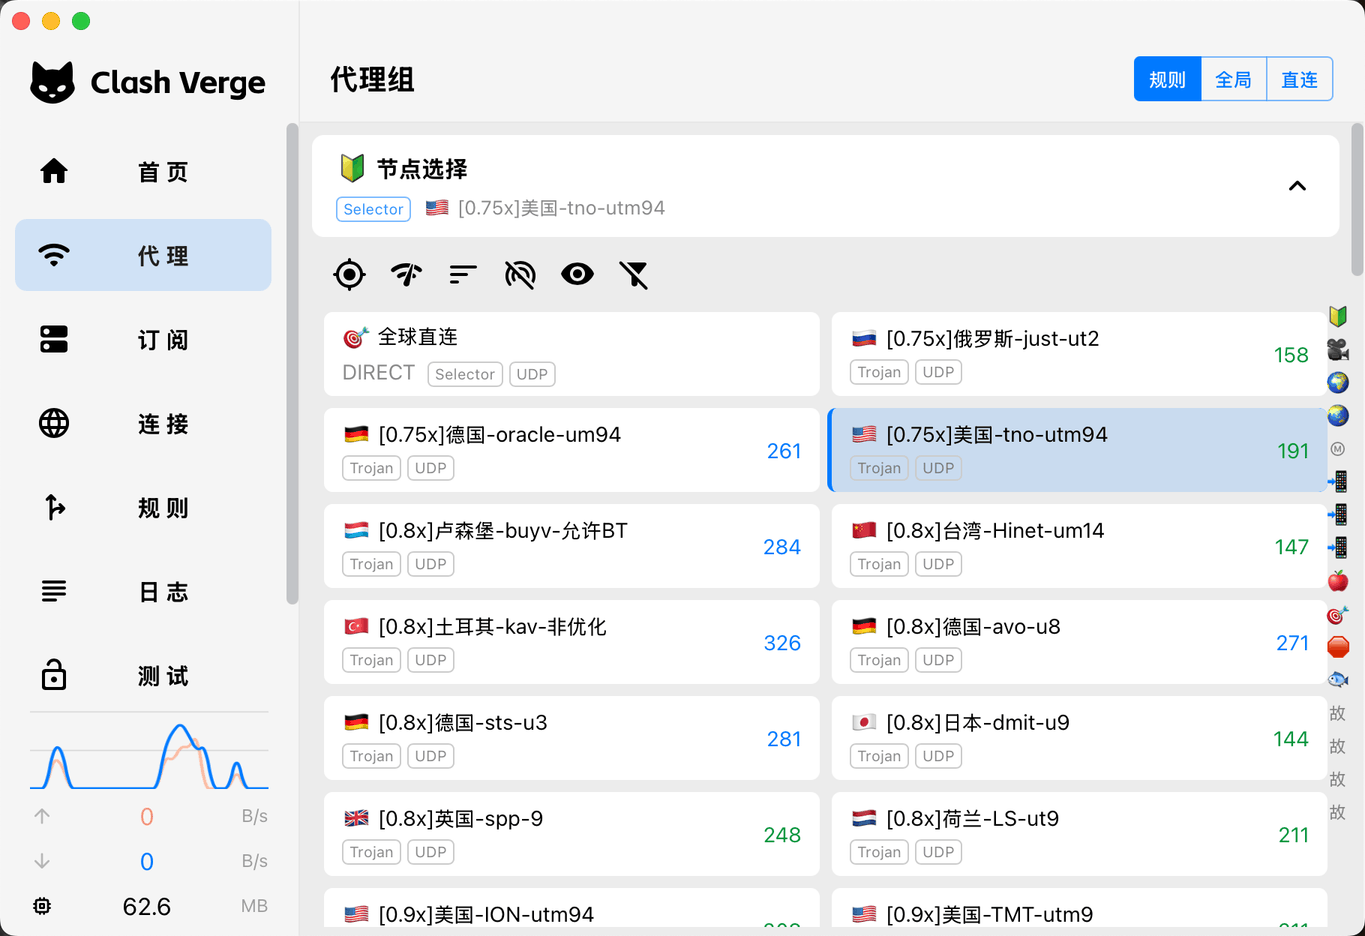Viewport: 1365px width, 936px height.
Task: Run the delay test wifi icon
Action: click(406, 274)
